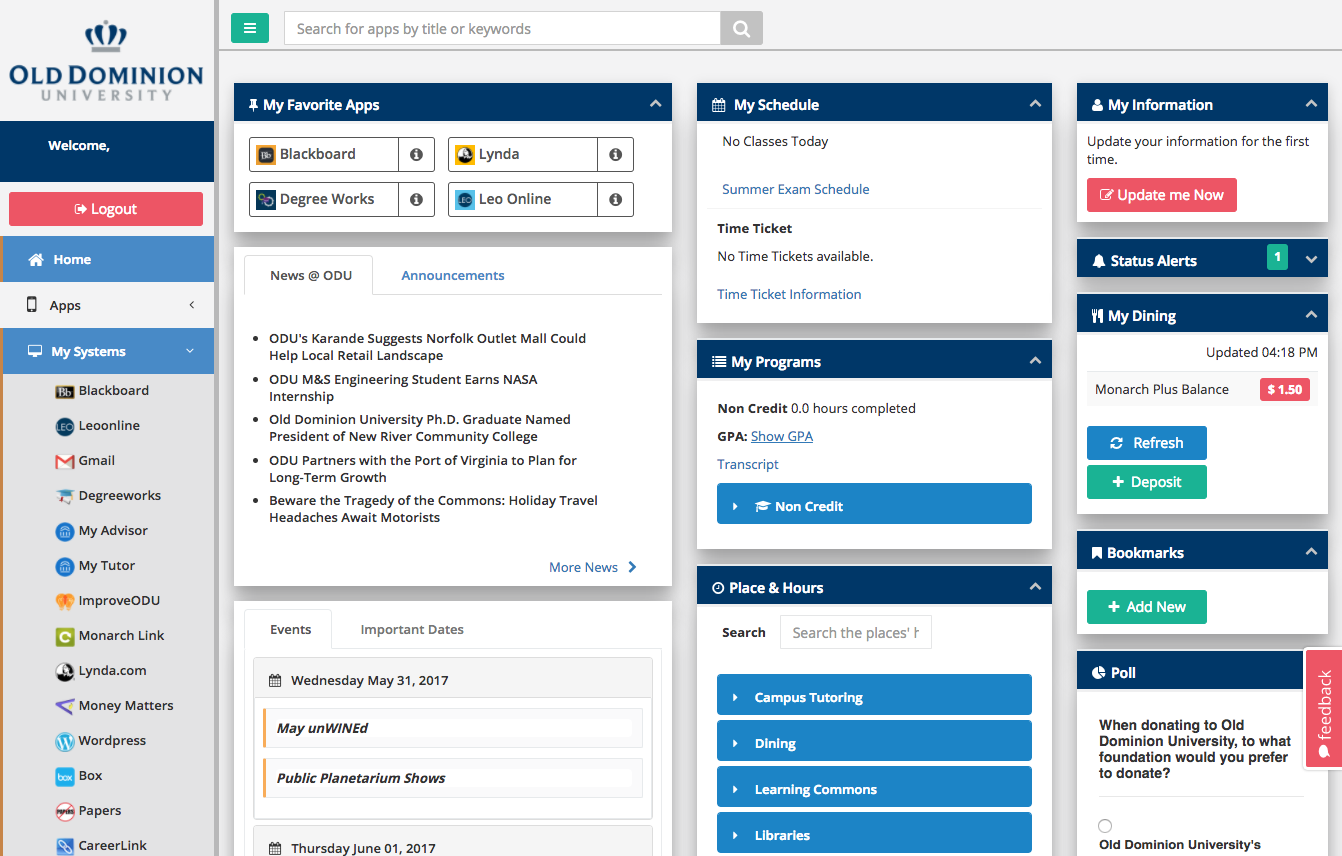1342x856 pixels.
Task: Click the Search the places input field
Action: (x=855, y=633)
